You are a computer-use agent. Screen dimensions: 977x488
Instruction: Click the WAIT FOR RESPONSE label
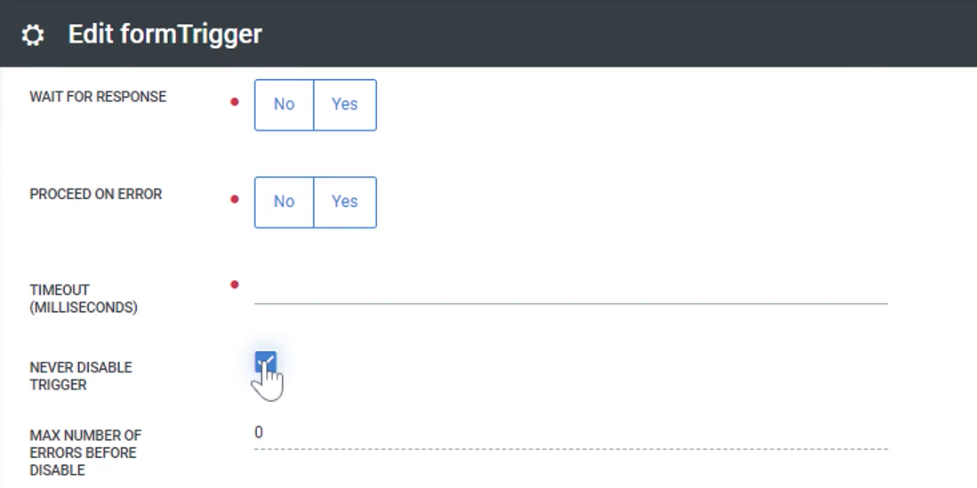98,97
